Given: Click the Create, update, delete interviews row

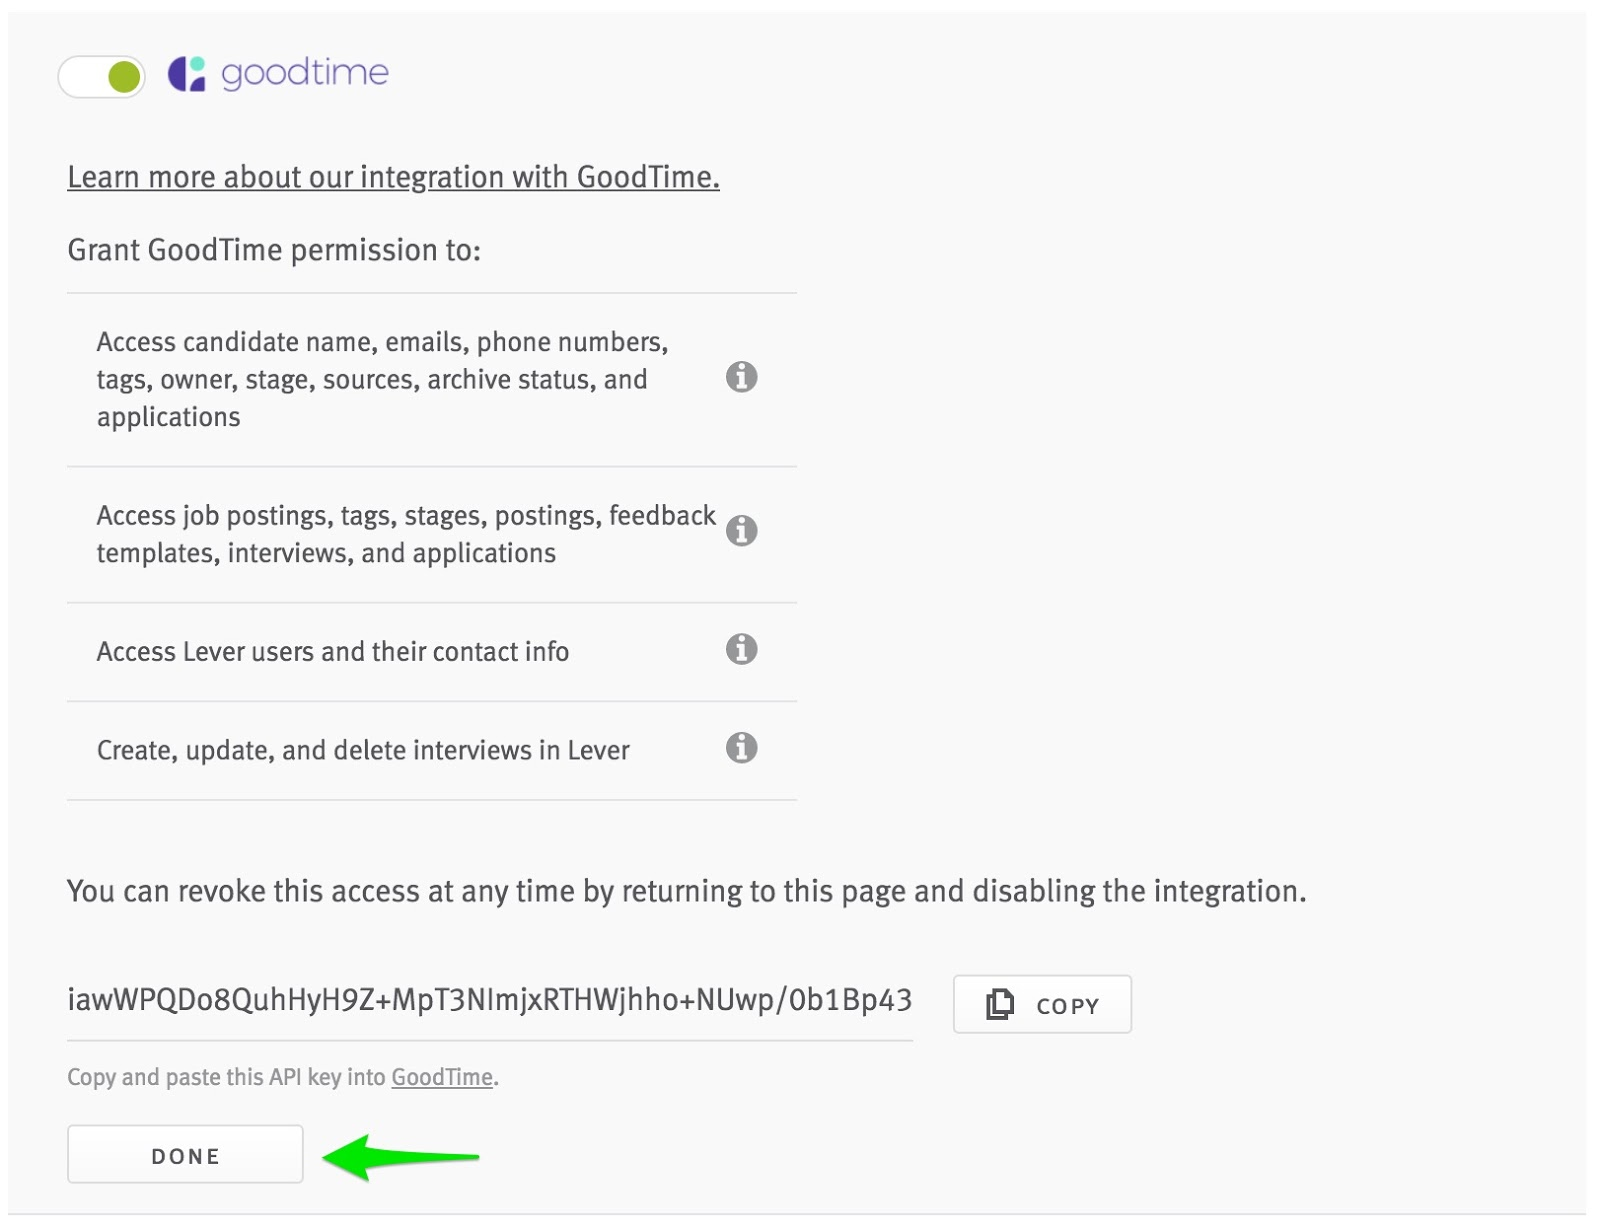Looking at the screenshot, I should (363, 751).
